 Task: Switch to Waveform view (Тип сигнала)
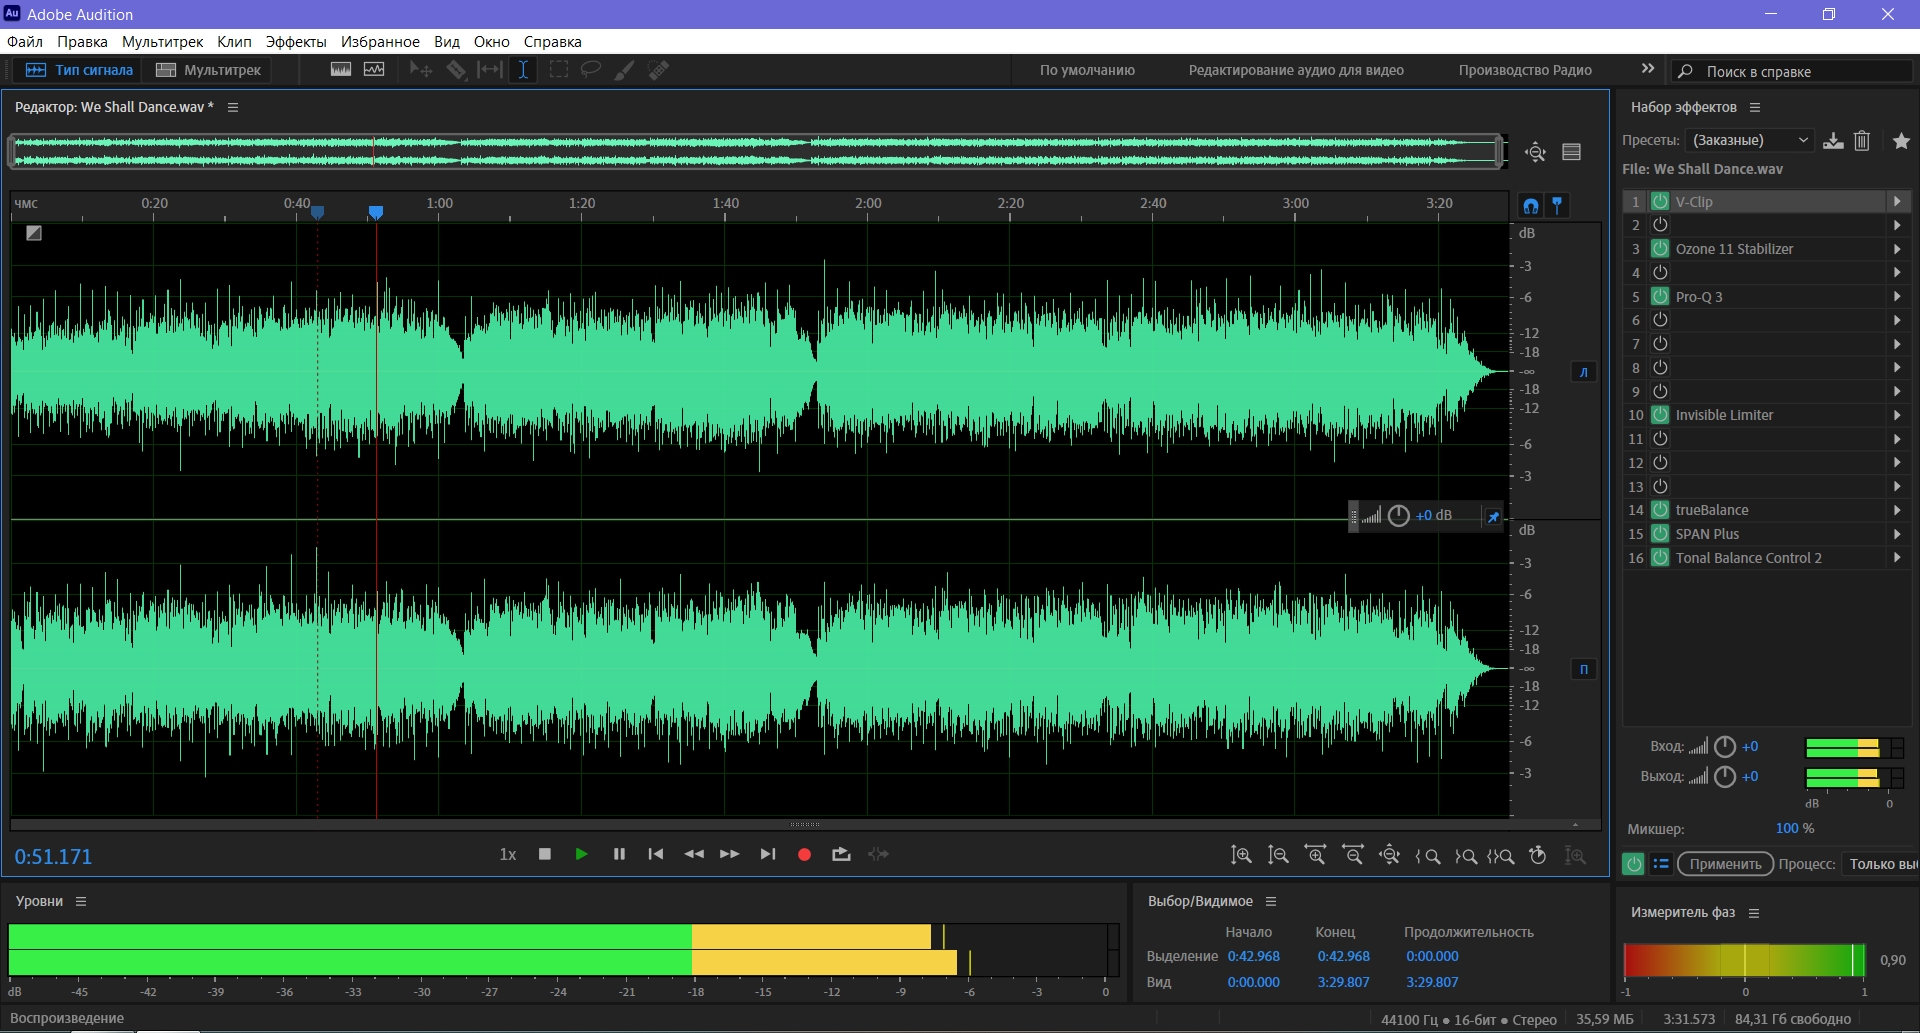pyautogui.click(x=78, y=70)
